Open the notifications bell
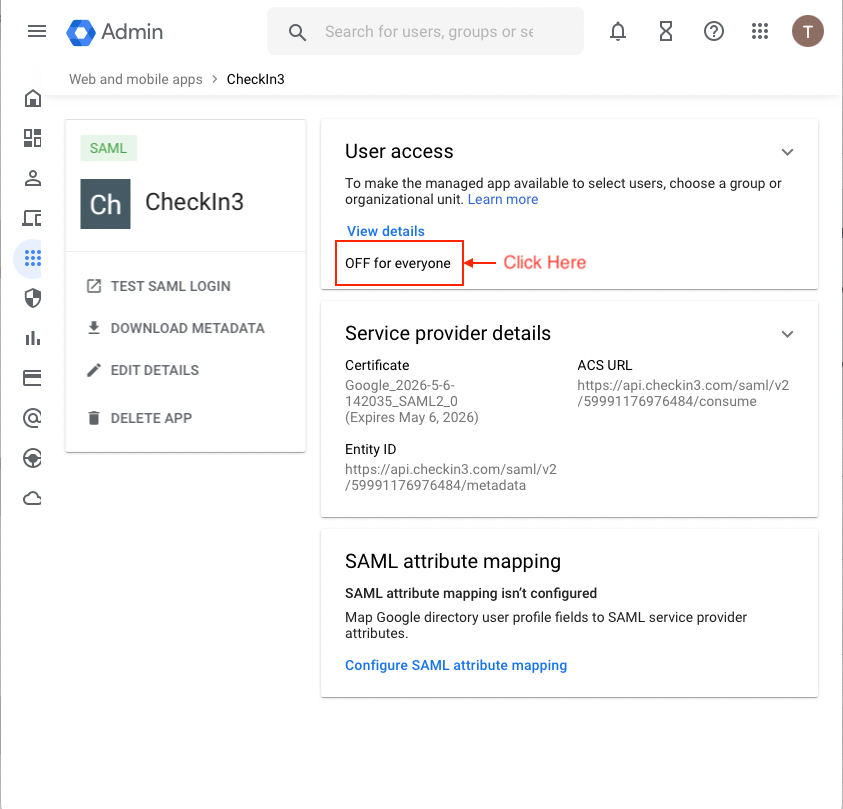The height and width of the screenshot is (809, 843). tap(618, 31)
